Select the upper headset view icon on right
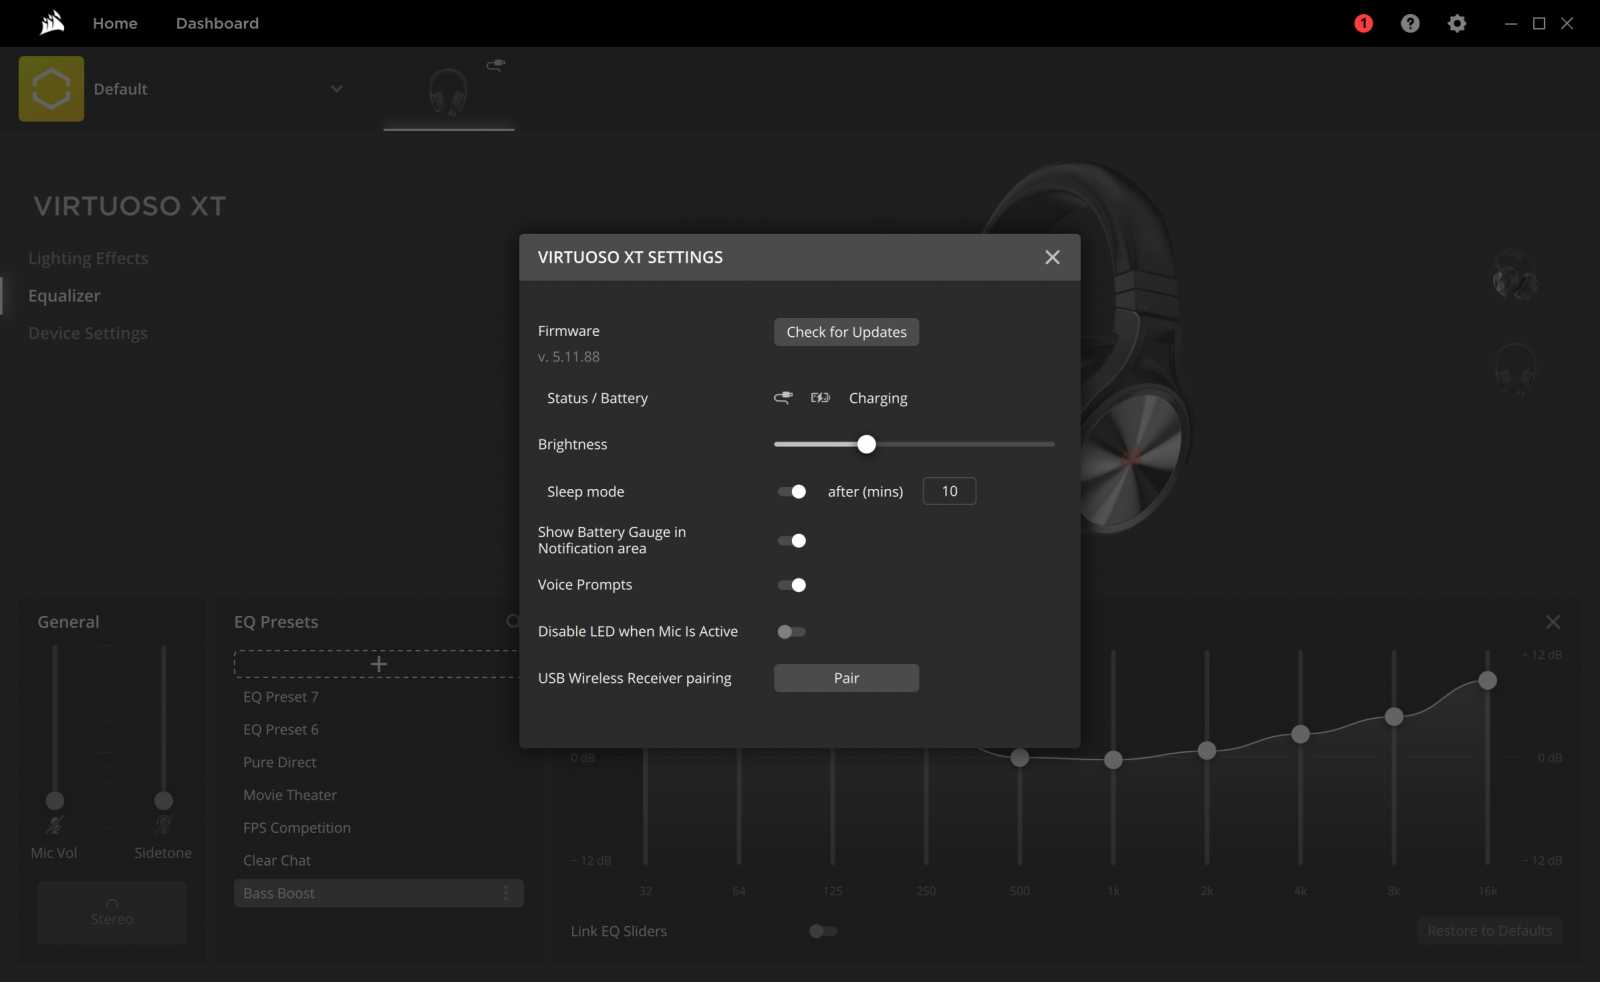Viewport: 1600px width, 982px height. pos(1515,276)
